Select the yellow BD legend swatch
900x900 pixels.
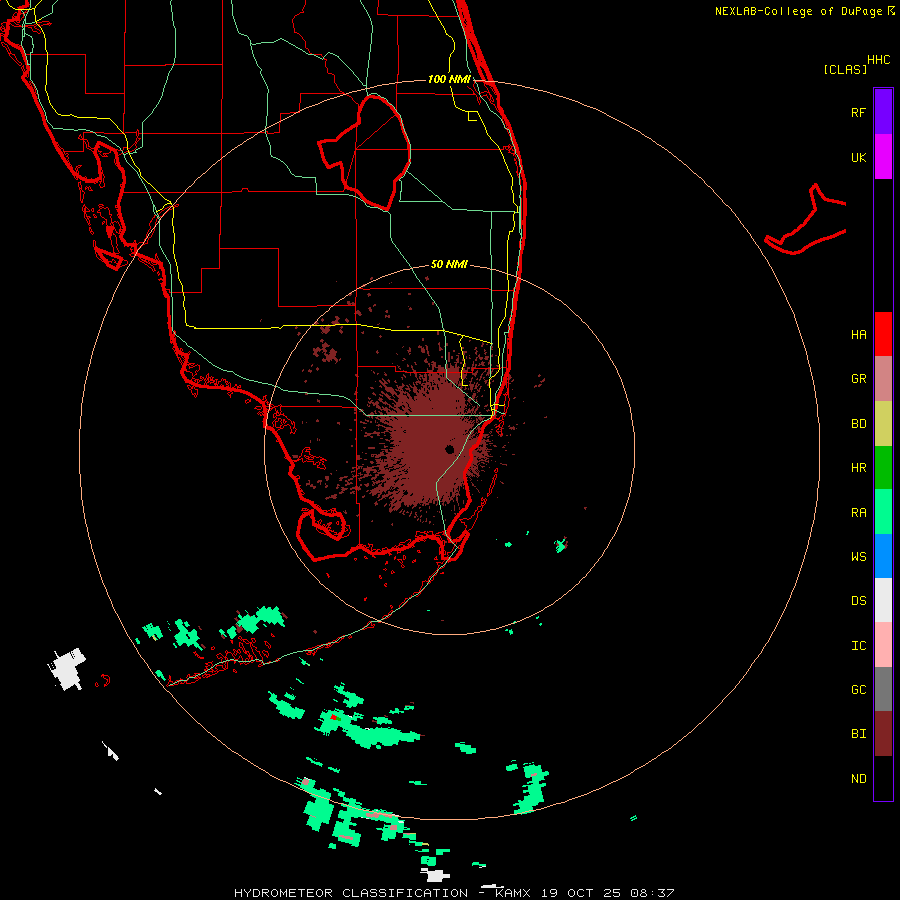(883, 424)
